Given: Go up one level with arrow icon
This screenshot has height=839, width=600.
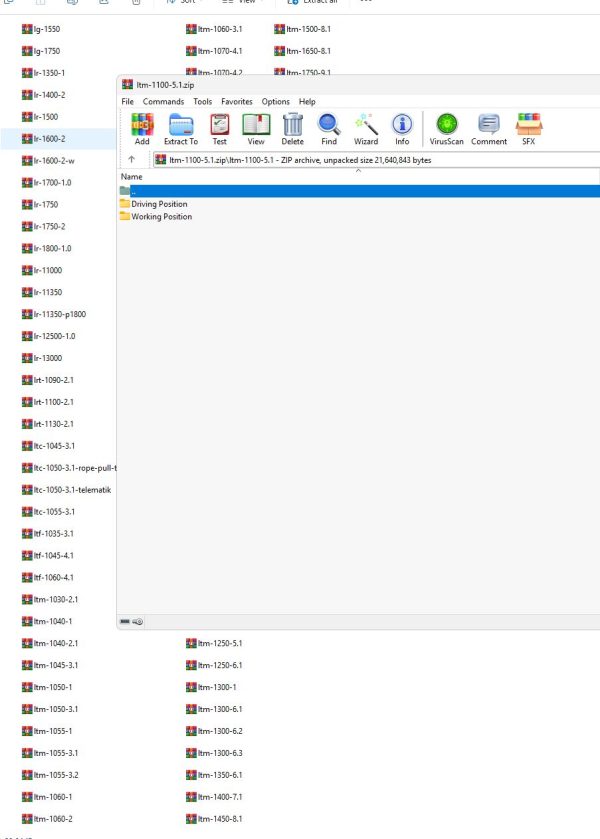Looking at the screenshot, I should (x=131, y=159).
